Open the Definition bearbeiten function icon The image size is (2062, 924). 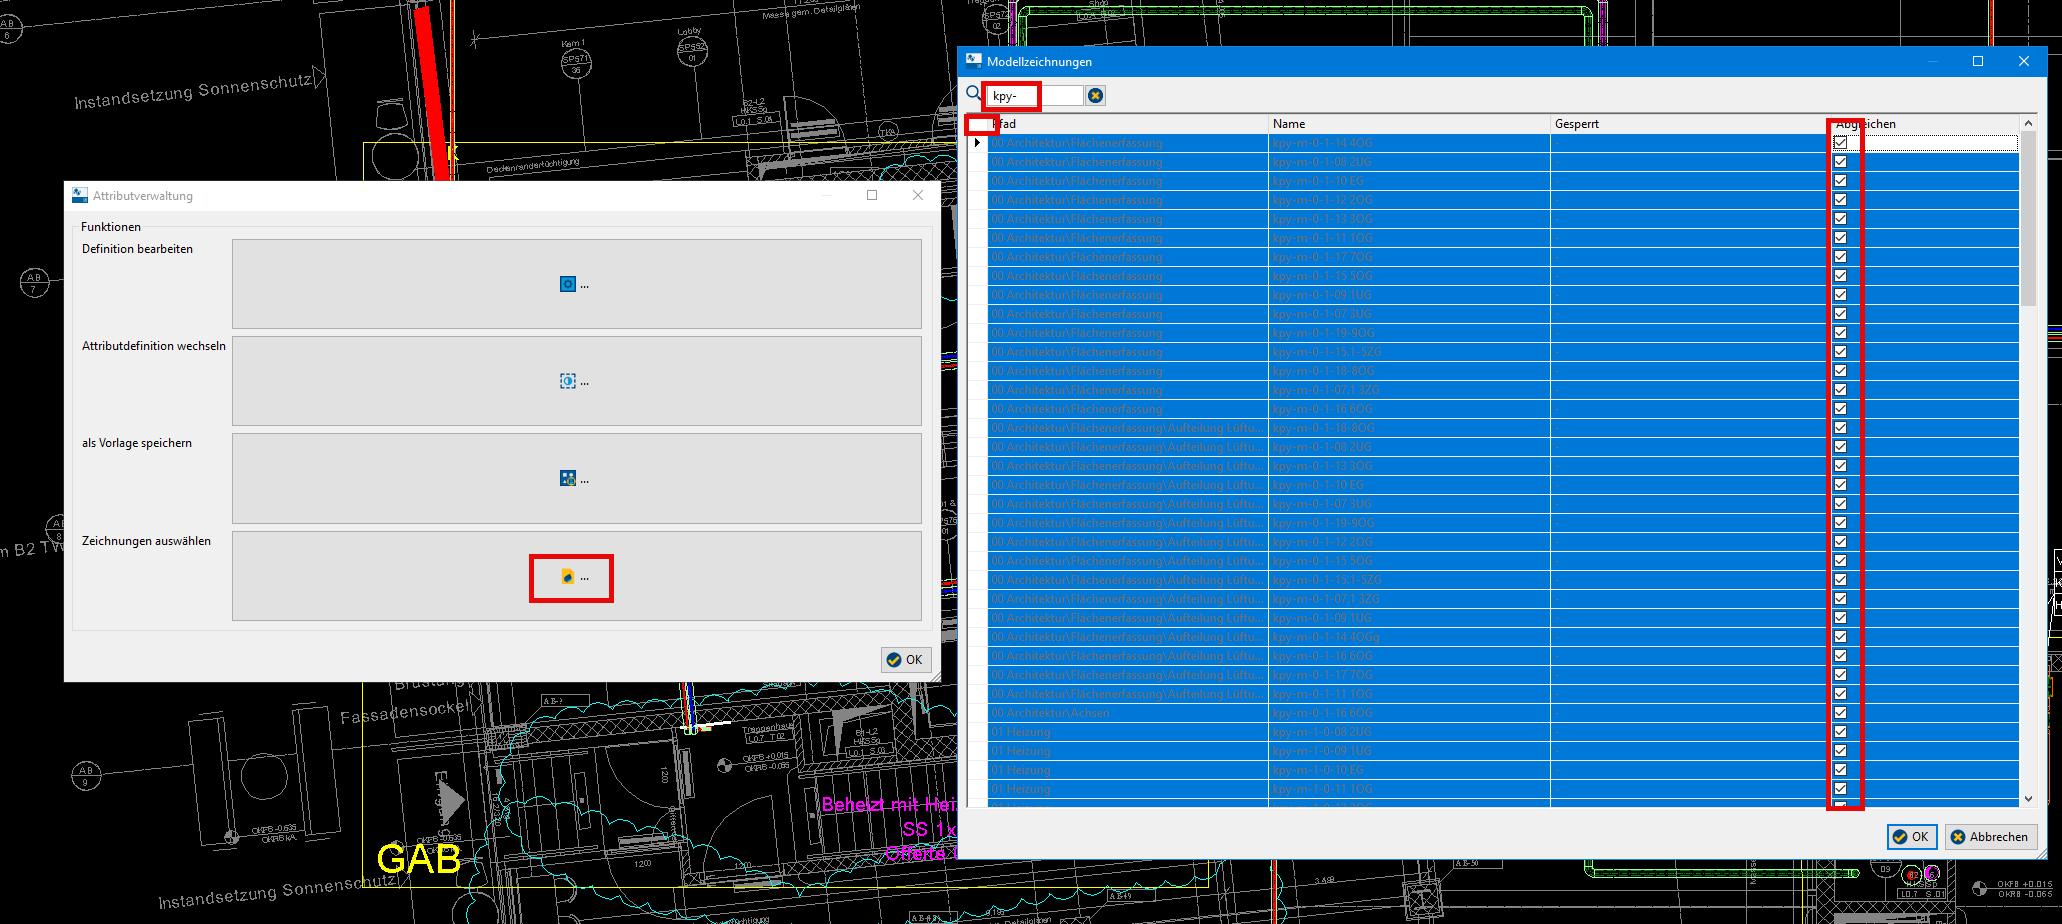pos(568,284)
